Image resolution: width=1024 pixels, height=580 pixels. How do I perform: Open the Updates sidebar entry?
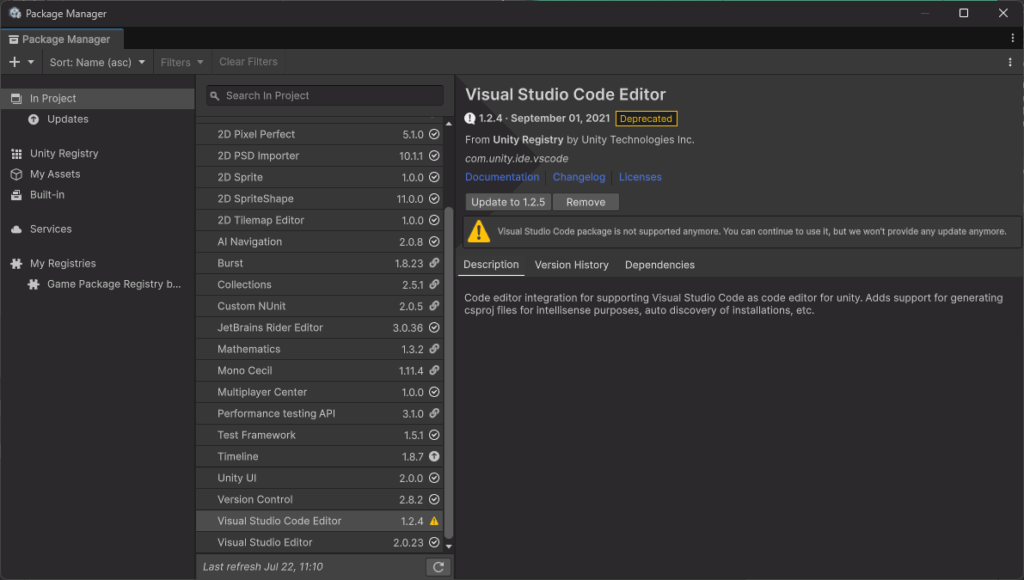(x=67, y=120)
